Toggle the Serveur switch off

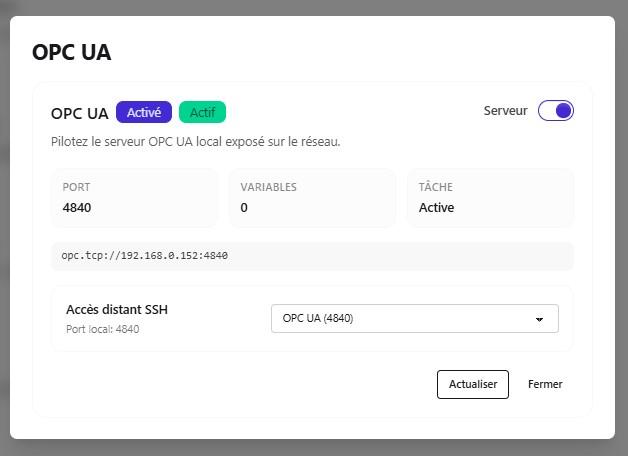pyautogui.click(x=556, y=110)
